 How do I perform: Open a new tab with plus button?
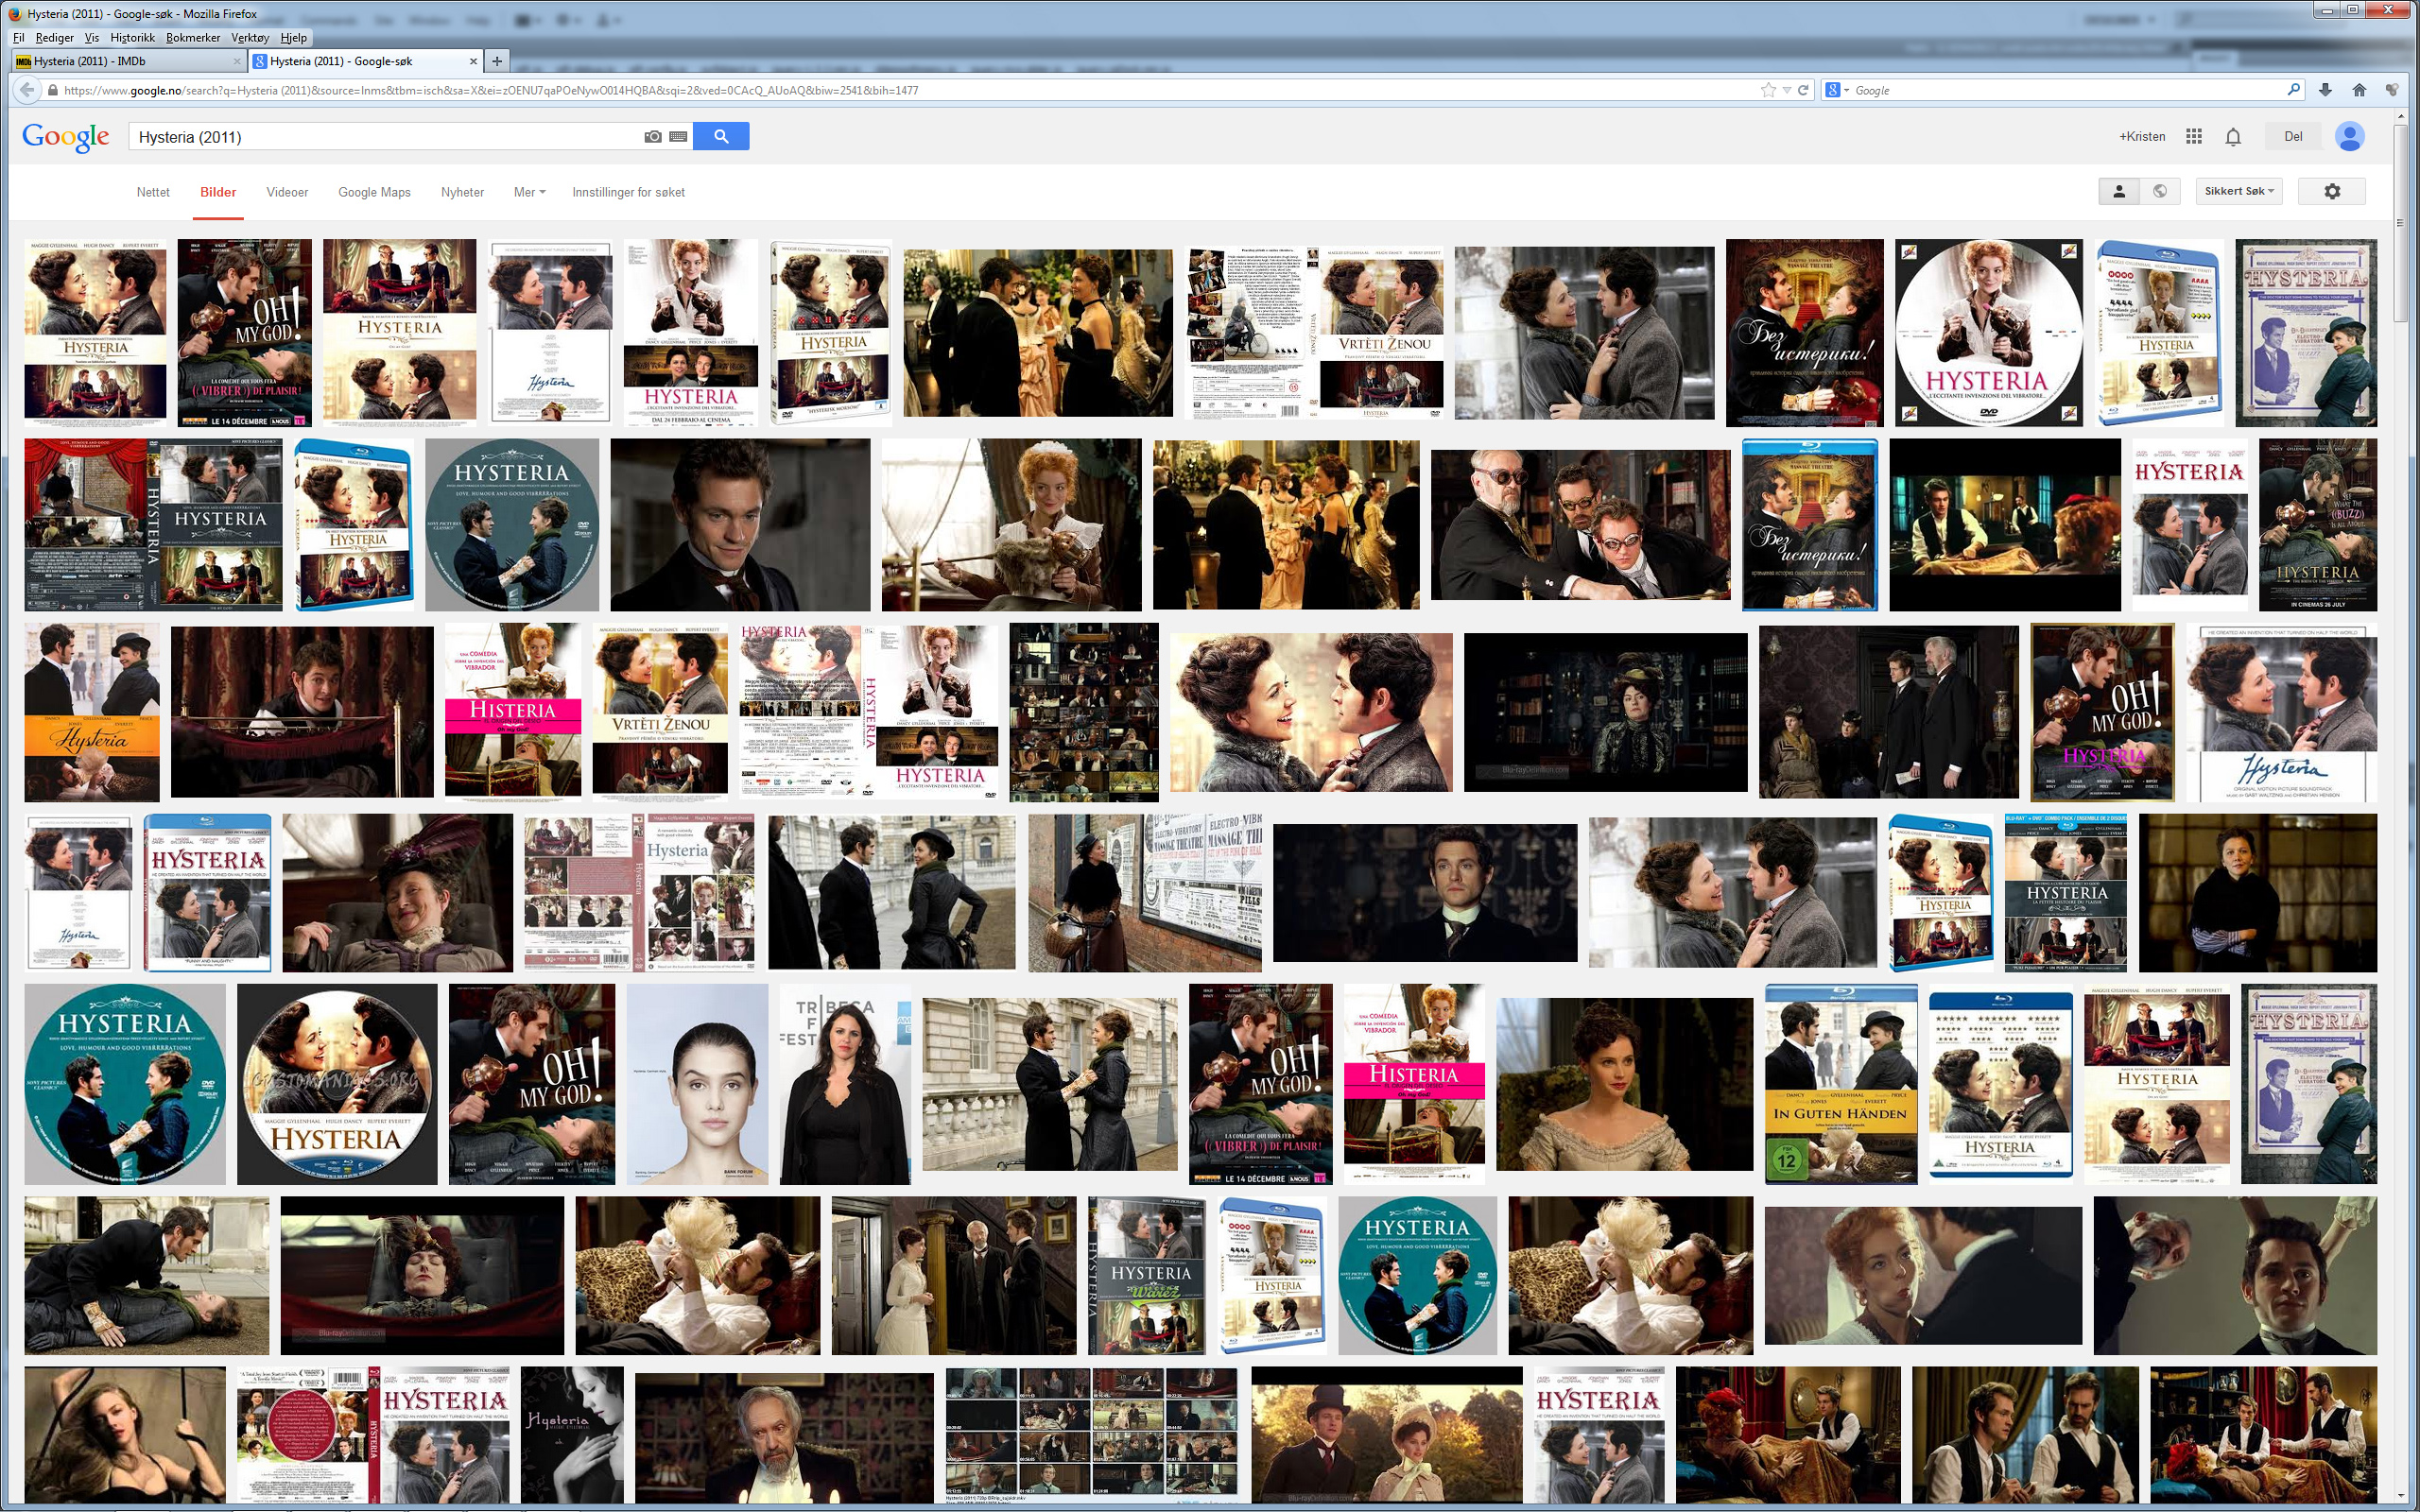(x=496, y=61)
